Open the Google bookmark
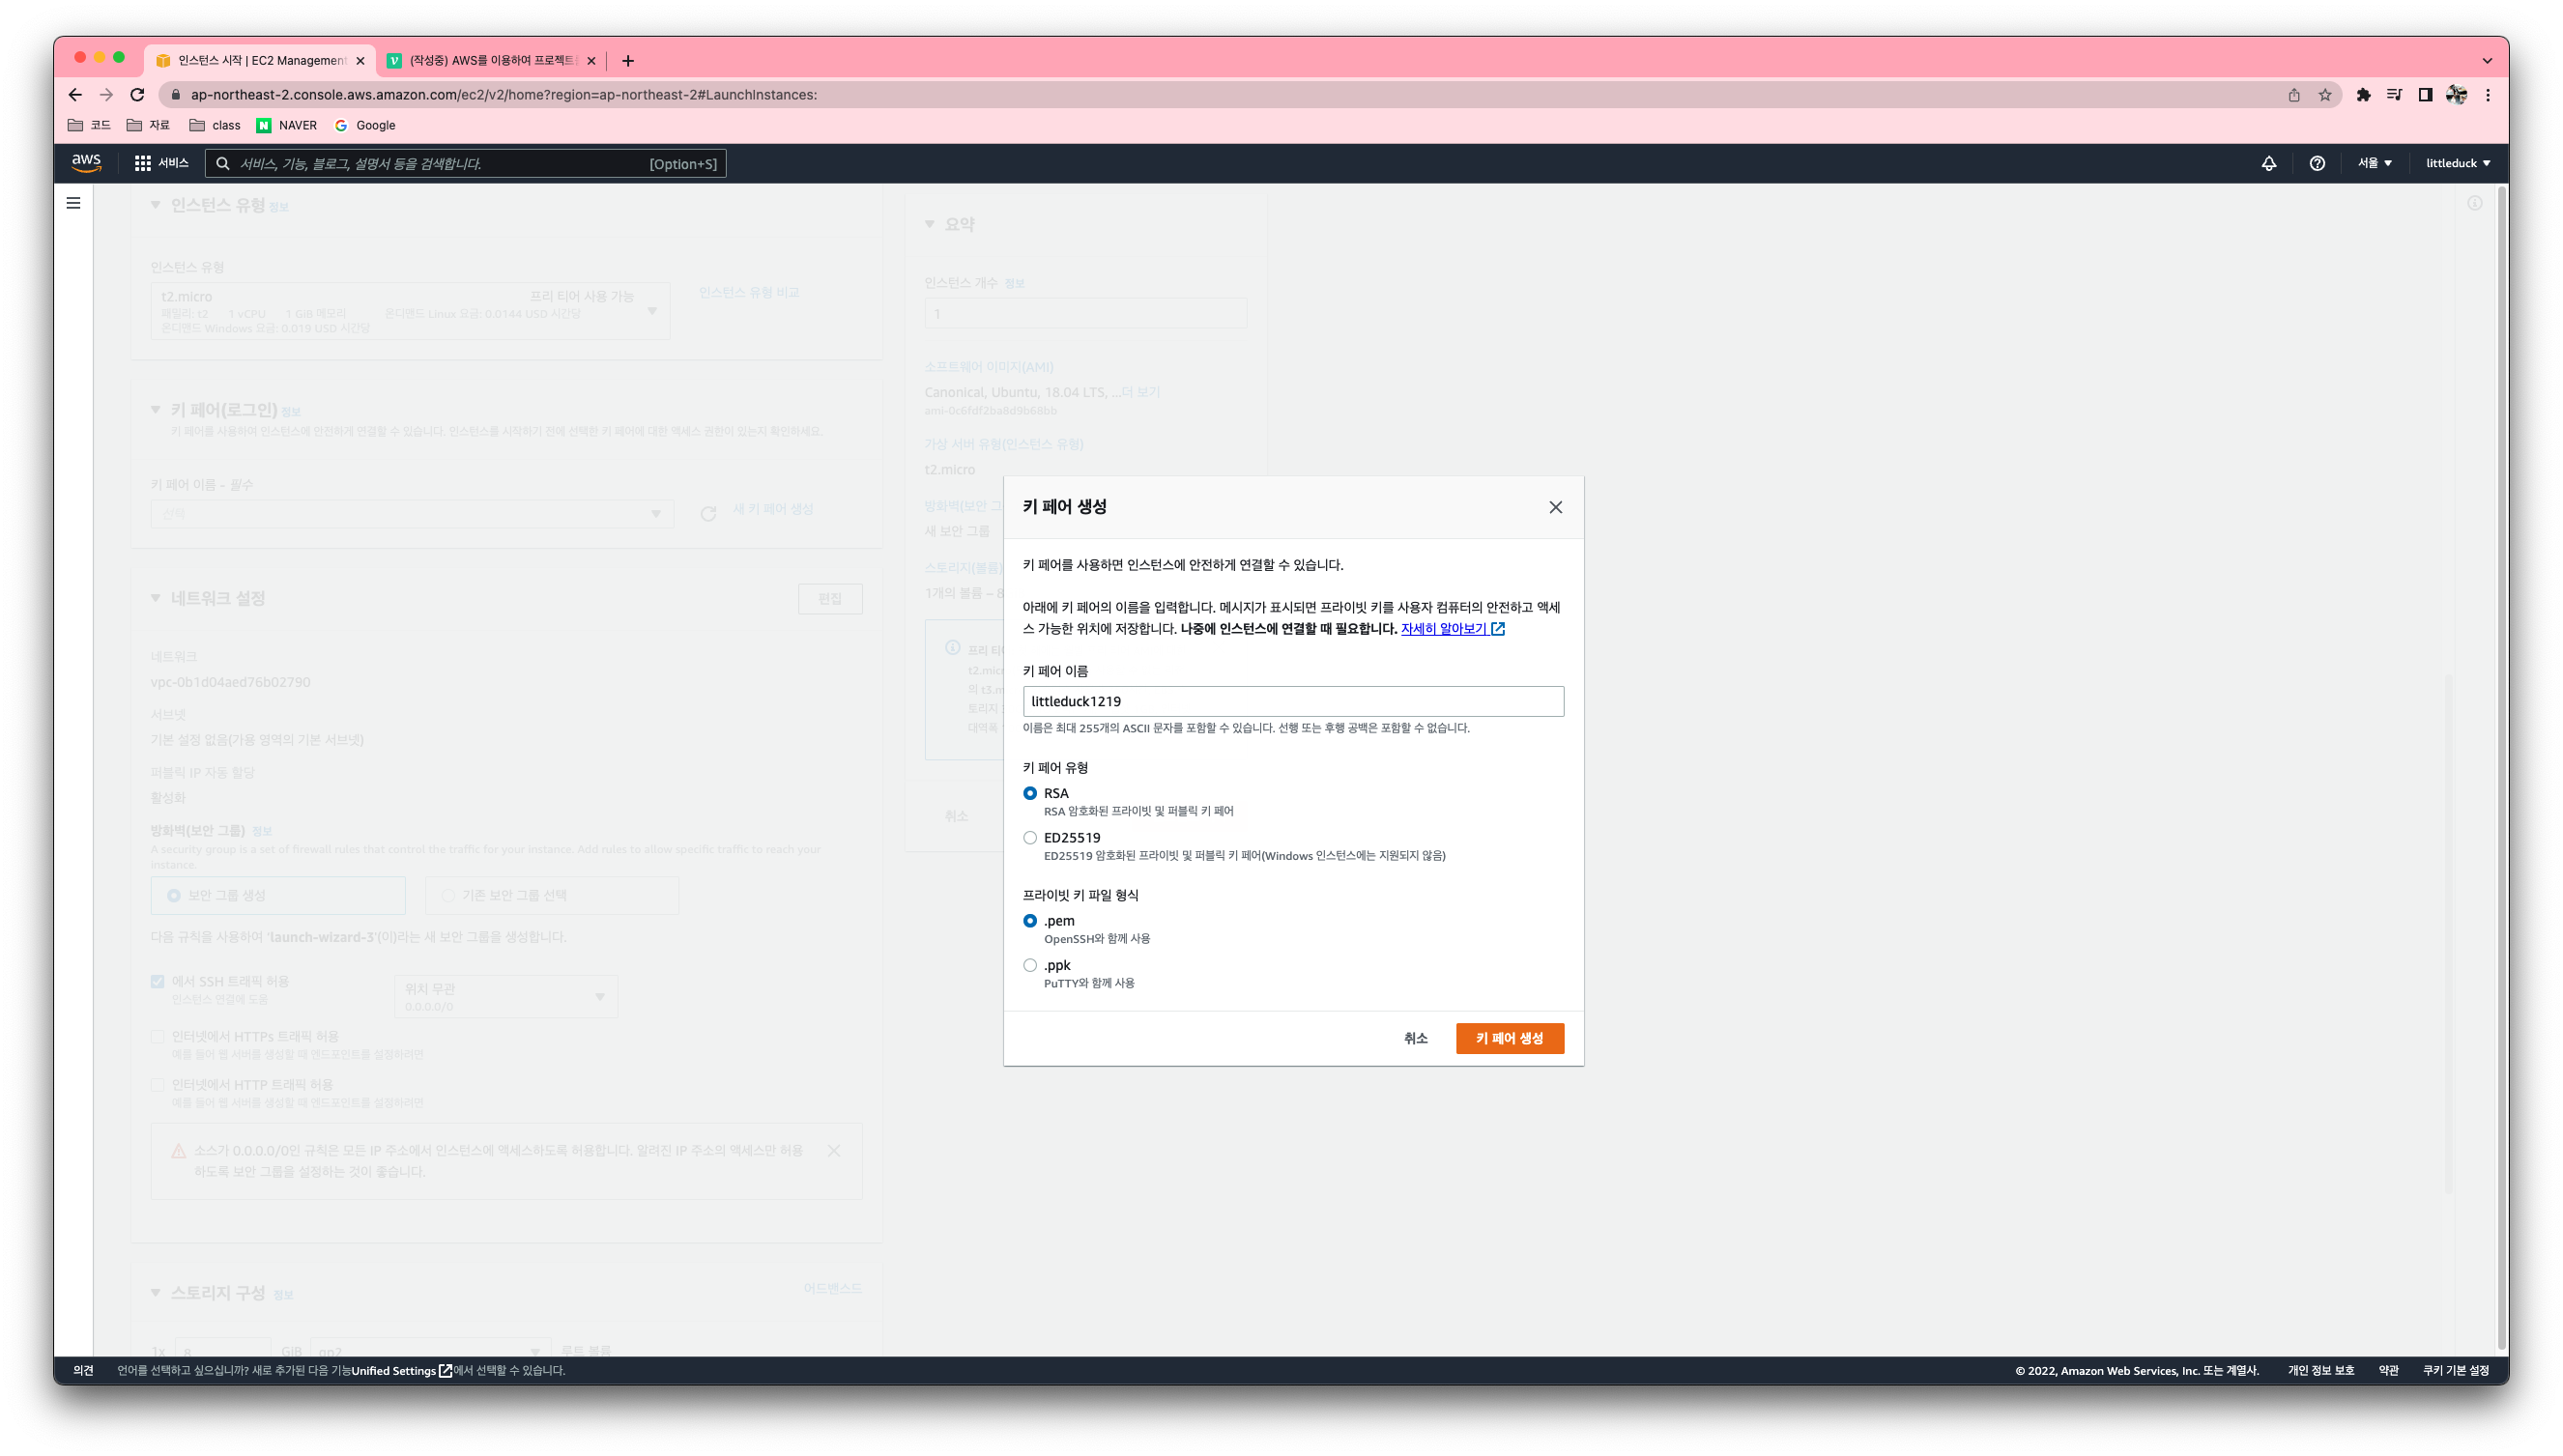The height and width of the screenshot is (1456, 2563). coord(365,125)
